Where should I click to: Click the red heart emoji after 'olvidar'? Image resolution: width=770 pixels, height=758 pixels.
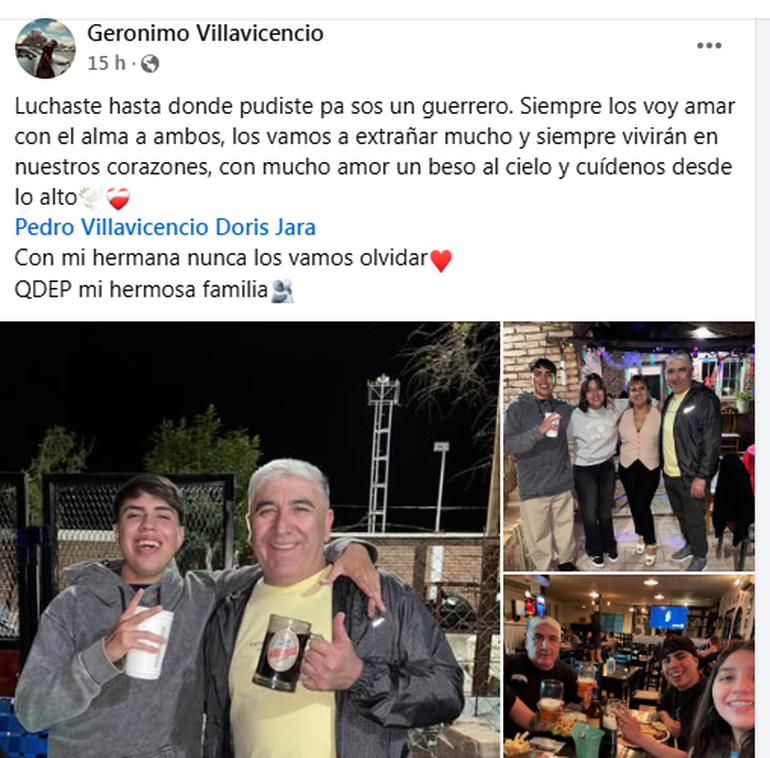[x=441, y=260]
